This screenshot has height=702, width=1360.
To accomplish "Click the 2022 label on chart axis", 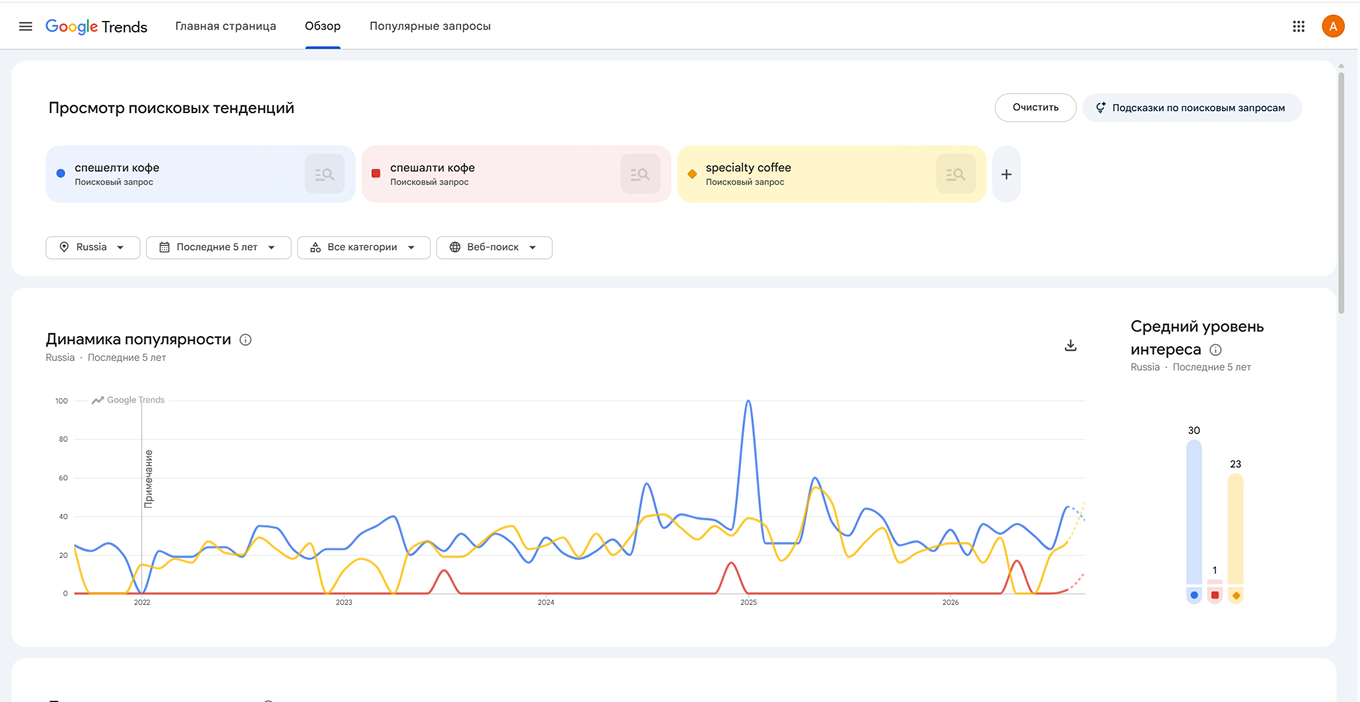I will coord(142,603).
